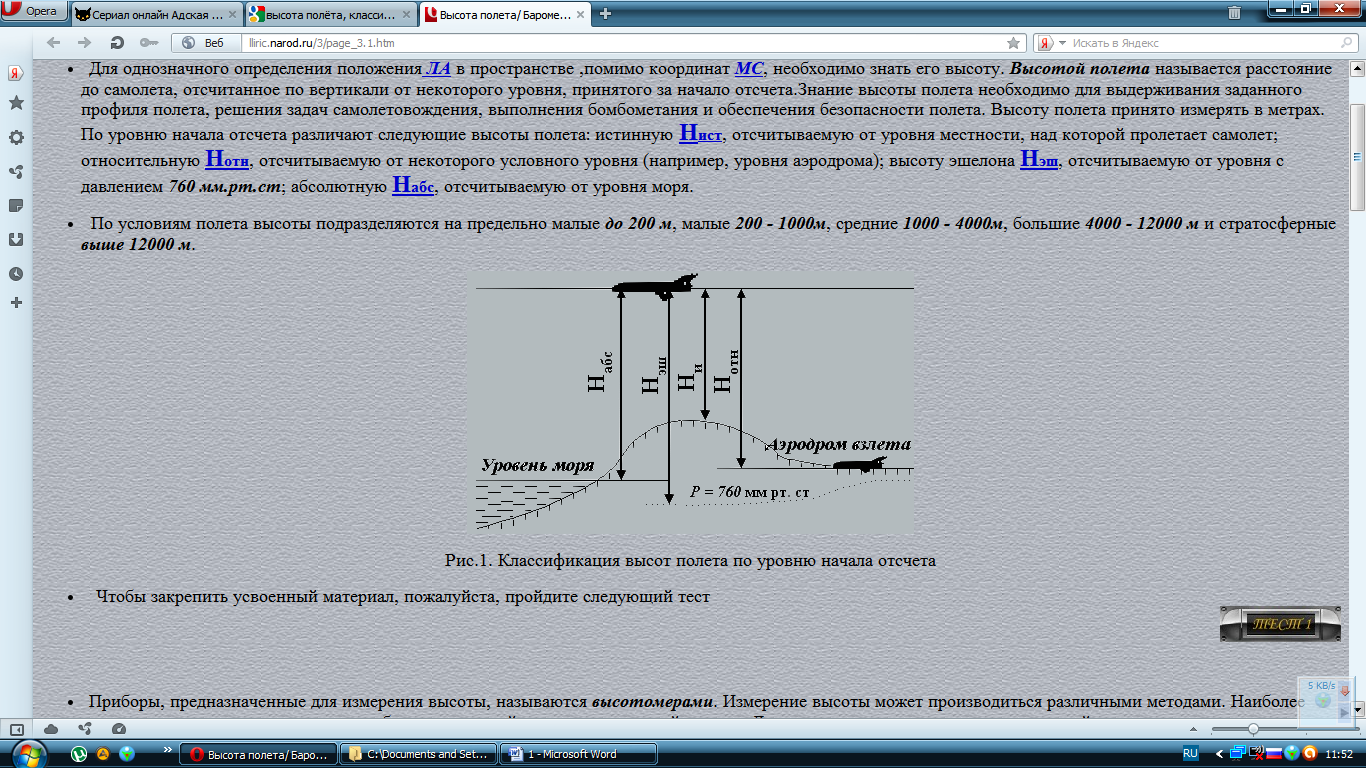Click the password wand key icon
The image size is (1366, 768).
click(x=149, y=43)
